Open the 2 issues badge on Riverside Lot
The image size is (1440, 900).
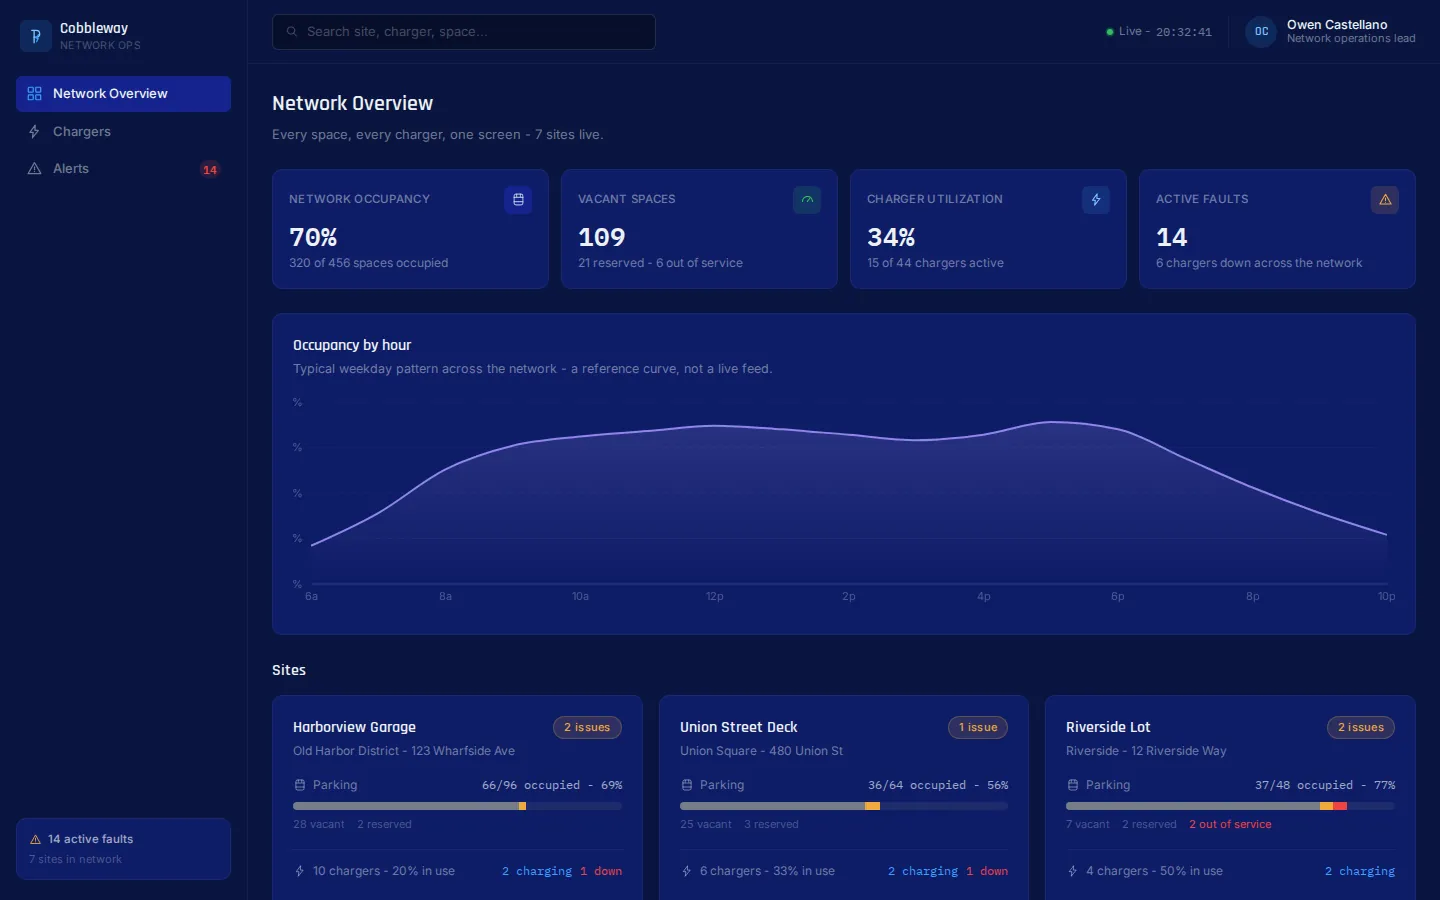1361,728
